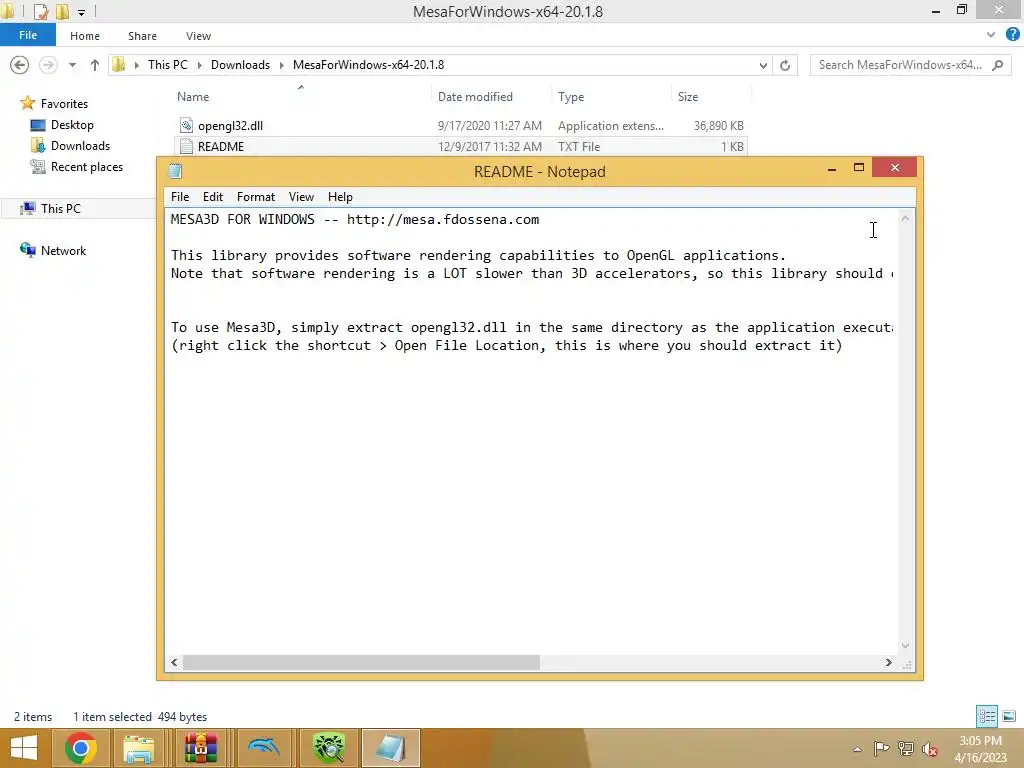This screenshot has height=768, width=1024.
Task: Open the Explorer View ribbon tab
Action: coord(198,36)
